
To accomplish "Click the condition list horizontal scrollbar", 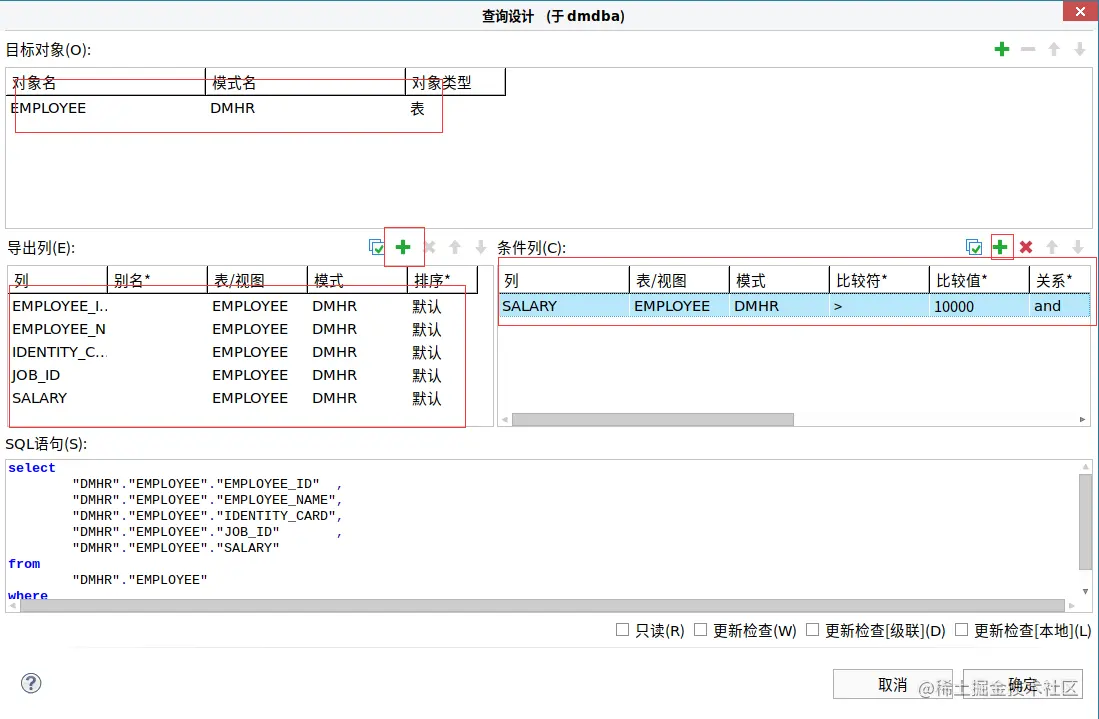I will pyautogui.click(x=653, y=419).
